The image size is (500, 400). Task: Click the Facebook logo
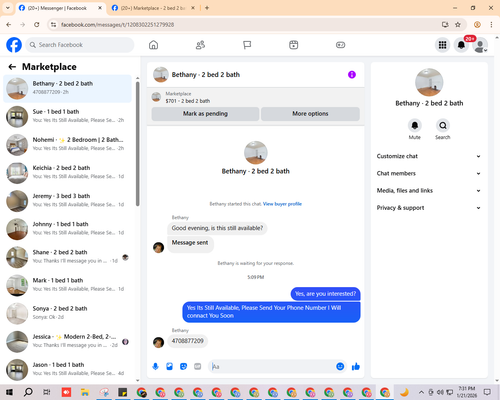click(14, 45)
